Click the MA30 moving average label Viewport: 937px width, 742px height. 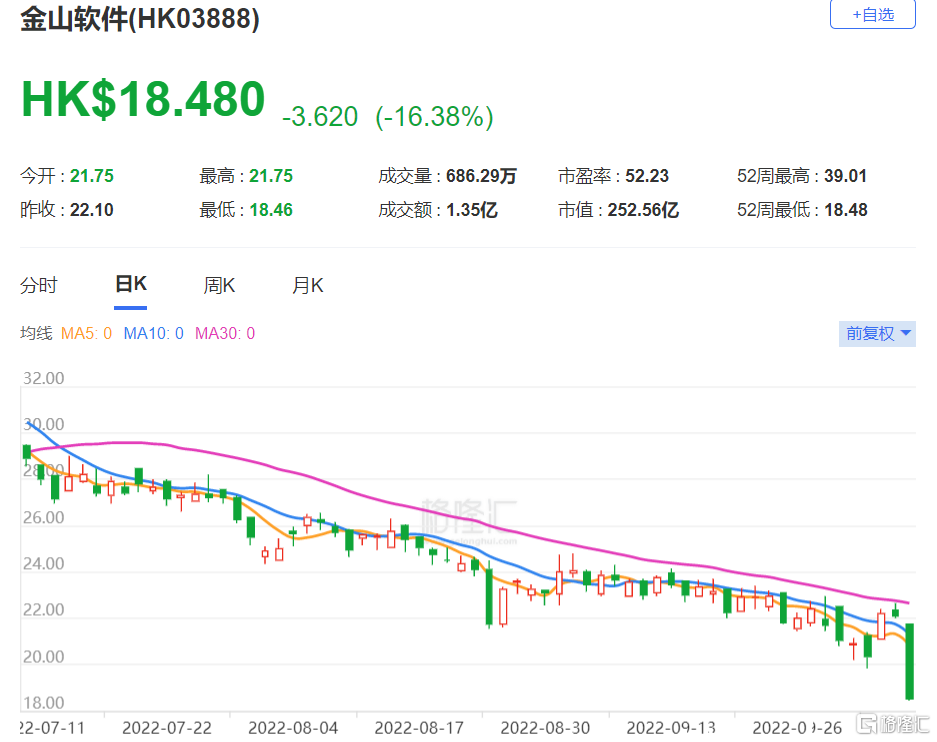coord(225,333)
